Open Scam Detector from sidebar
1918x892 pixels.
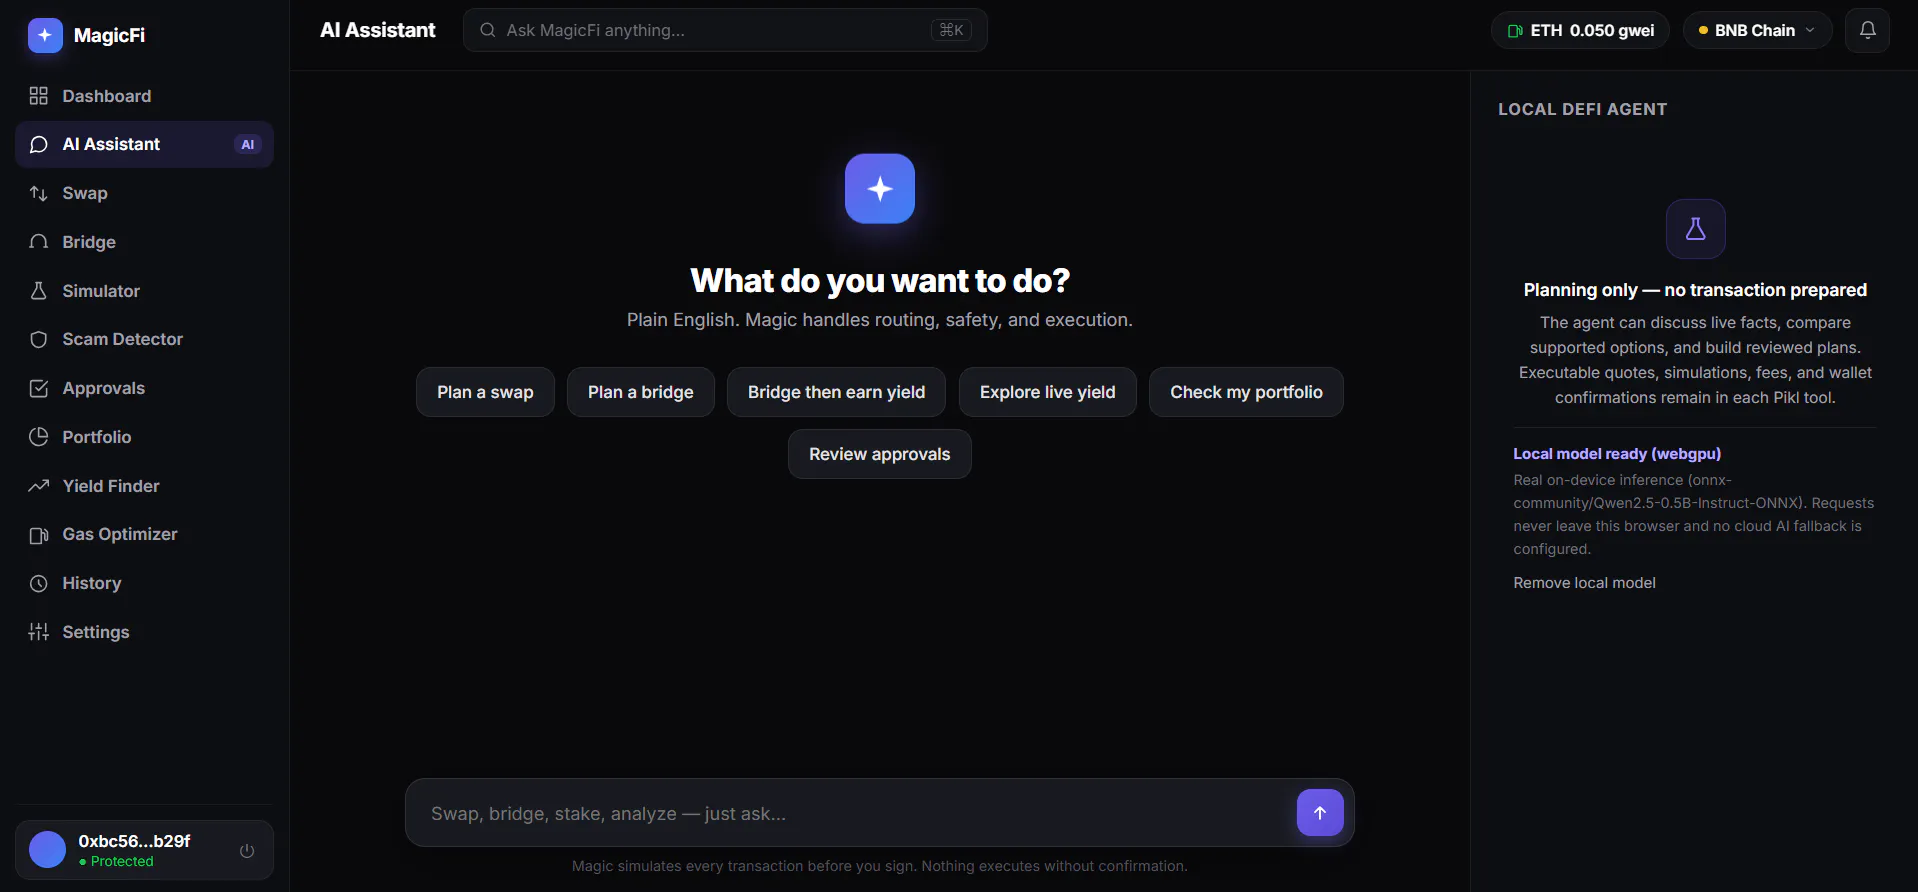[144, 340]
